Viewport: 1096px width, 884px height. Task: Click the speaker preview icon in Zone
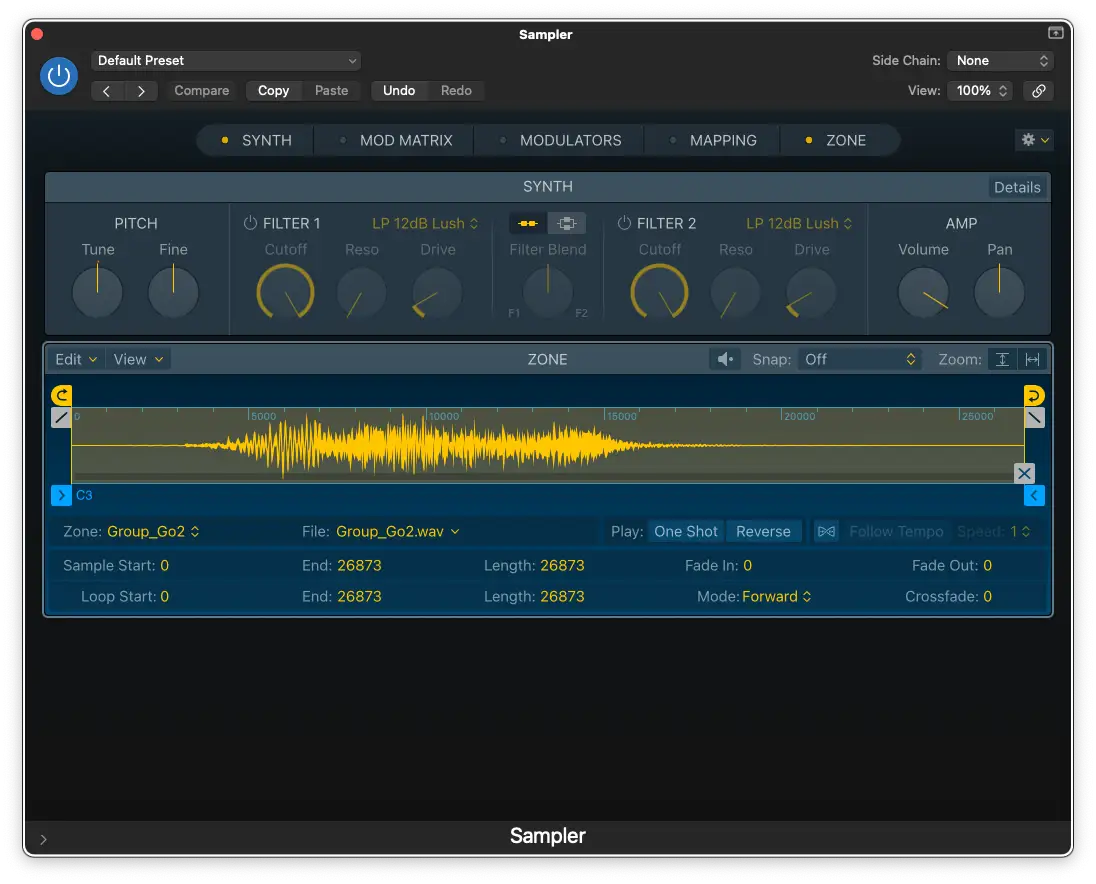(x=726, y=359)
